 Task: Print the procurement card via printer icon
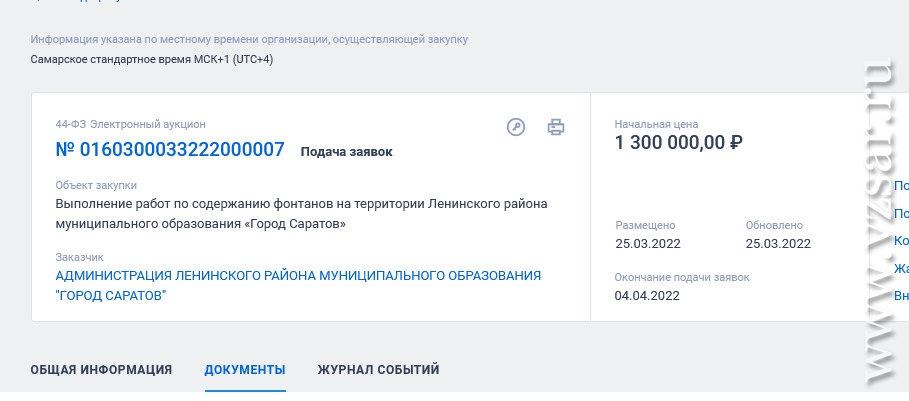coord(556,127)
